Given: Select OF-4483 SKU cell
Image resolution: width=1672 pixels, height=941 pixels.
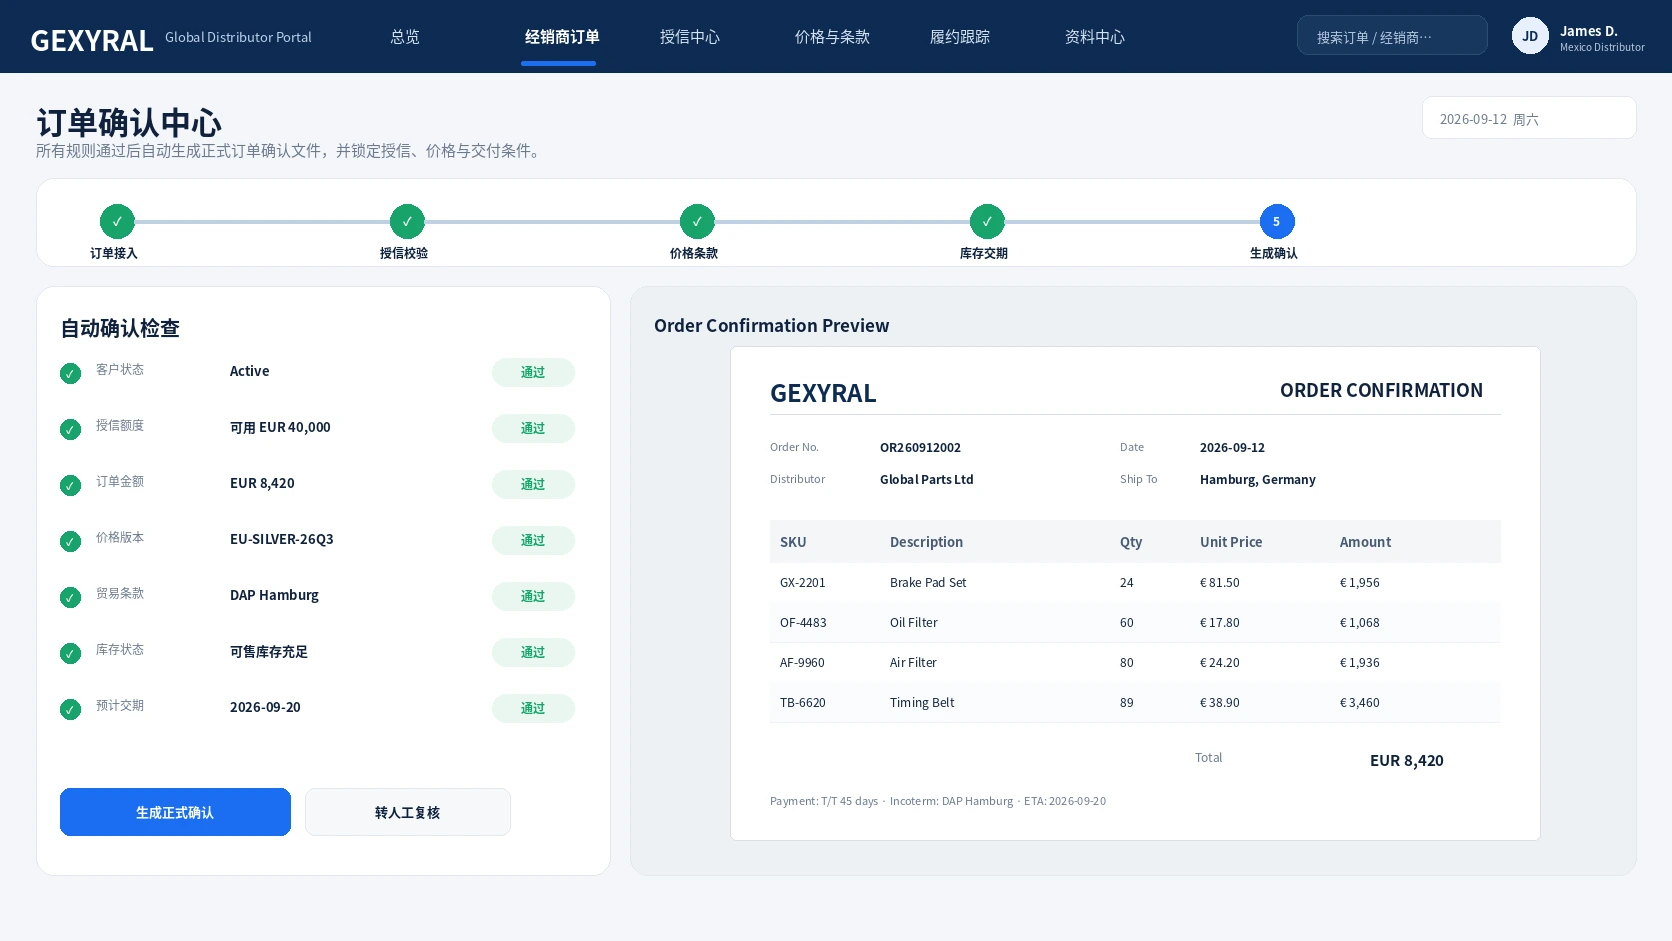Looking at the screenshot, I should (803, 623).
